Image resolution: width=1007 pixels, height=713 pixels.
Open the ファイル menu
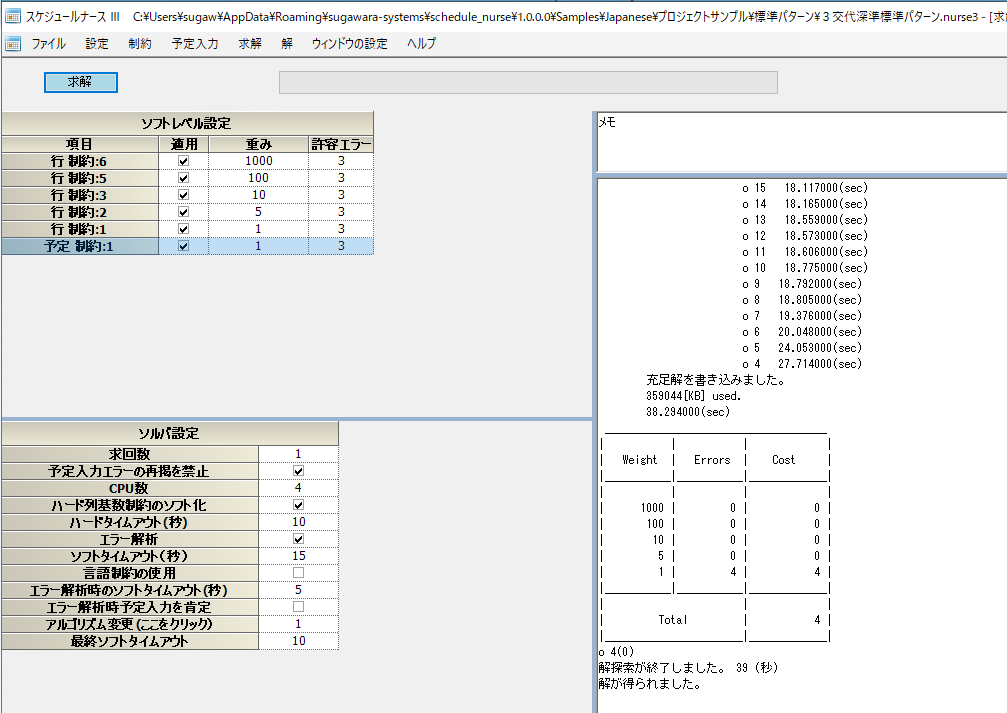(49, 44)
